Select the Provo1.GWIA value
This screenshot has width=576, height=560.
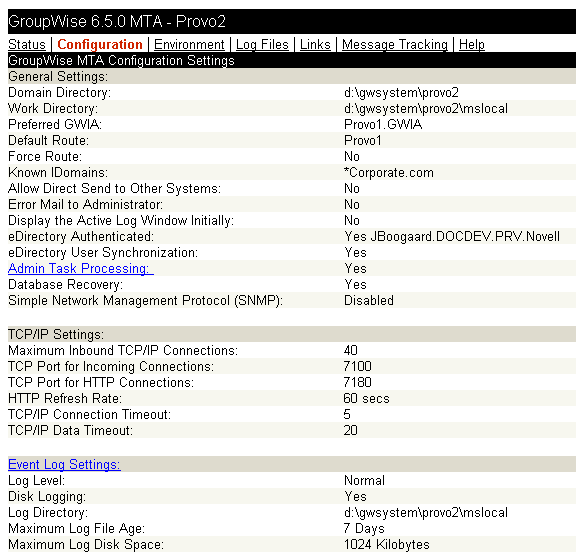click(x=383, y=125)
